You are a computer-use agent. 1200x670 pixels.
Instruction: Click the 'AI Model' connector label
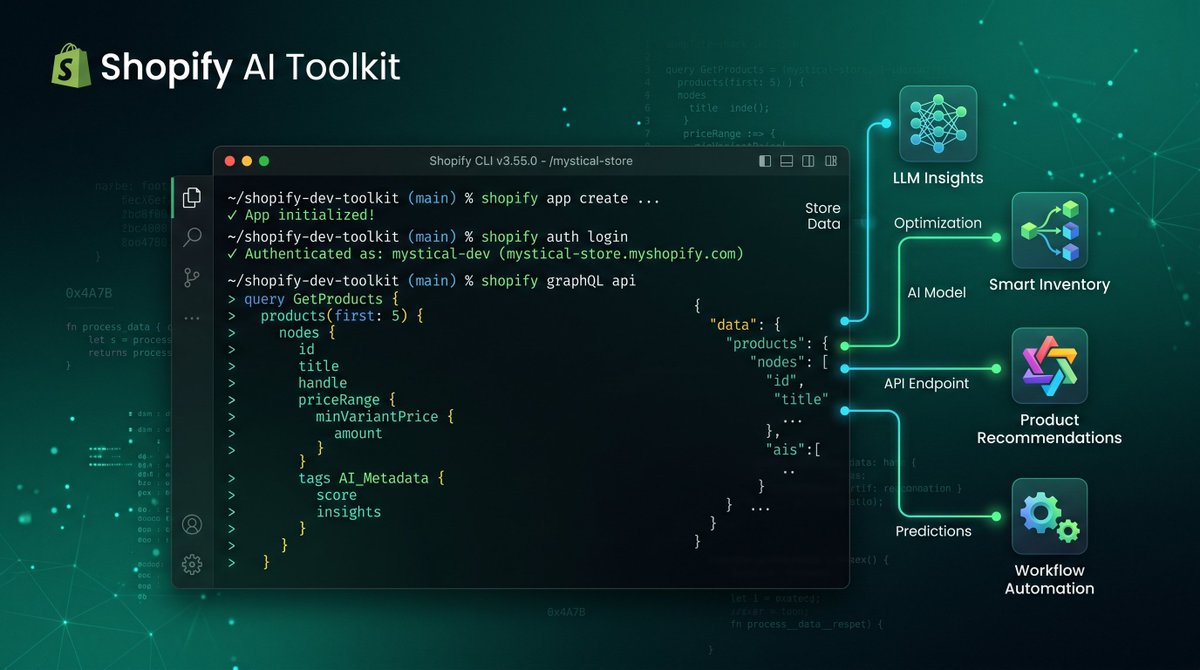pyautogui.click(x=936, y=293)
